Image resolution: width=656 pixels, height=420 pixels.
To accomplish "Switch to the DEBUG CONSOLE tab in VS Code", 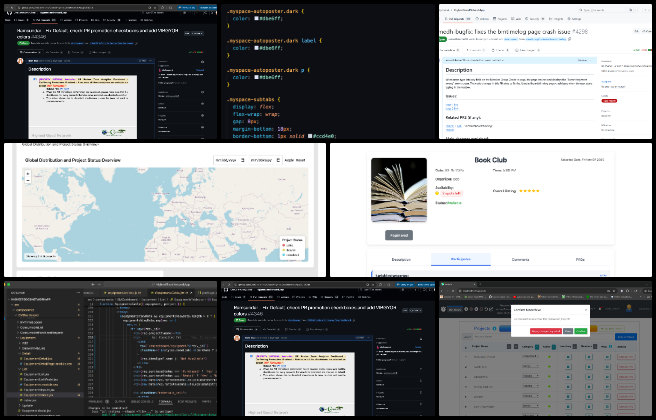I will (141, 402).
